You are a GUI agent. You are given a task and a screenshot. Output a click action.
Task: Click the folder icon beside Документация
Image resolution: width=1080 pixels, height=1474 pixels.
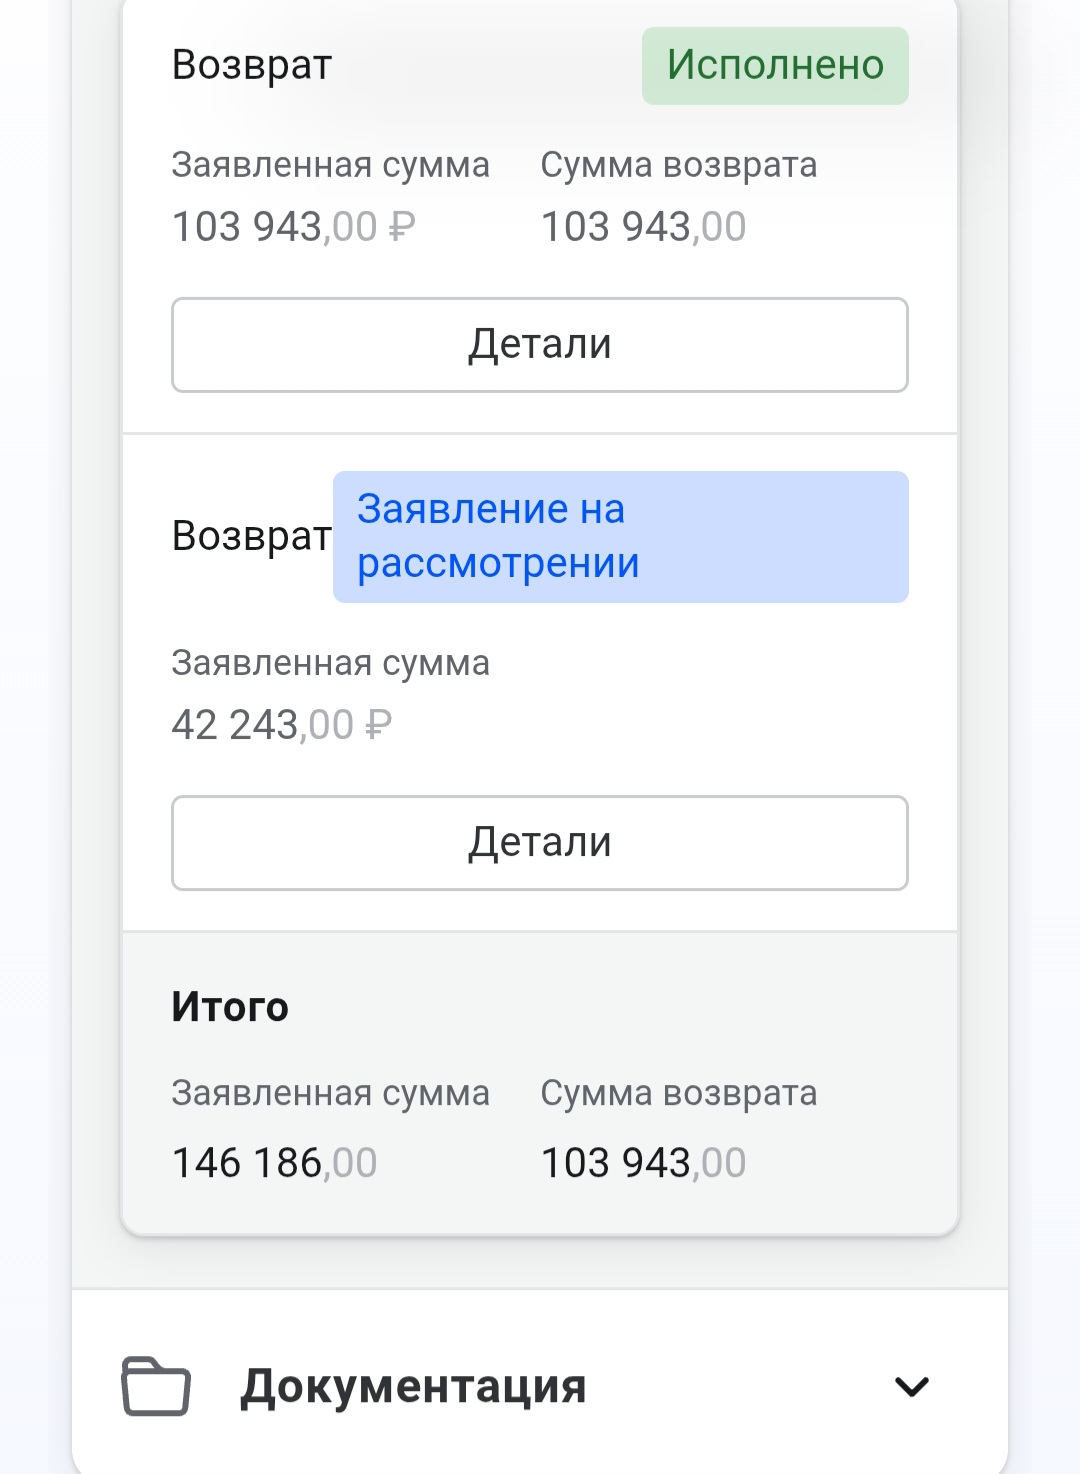coord(156,1386)
